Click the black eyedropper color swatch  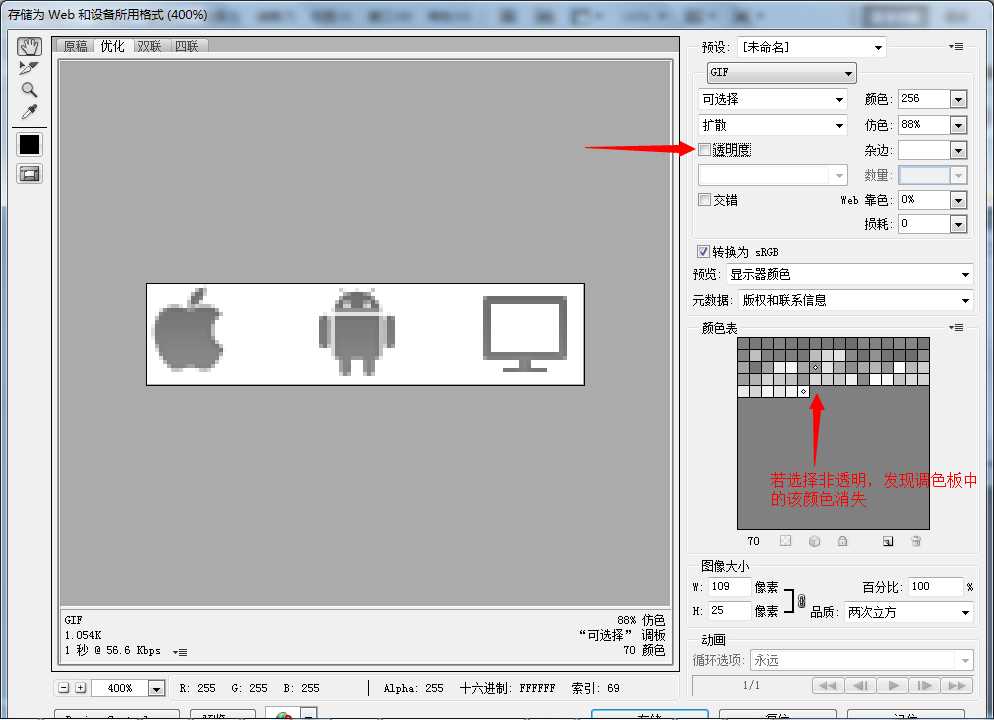[x=29, y=144]
